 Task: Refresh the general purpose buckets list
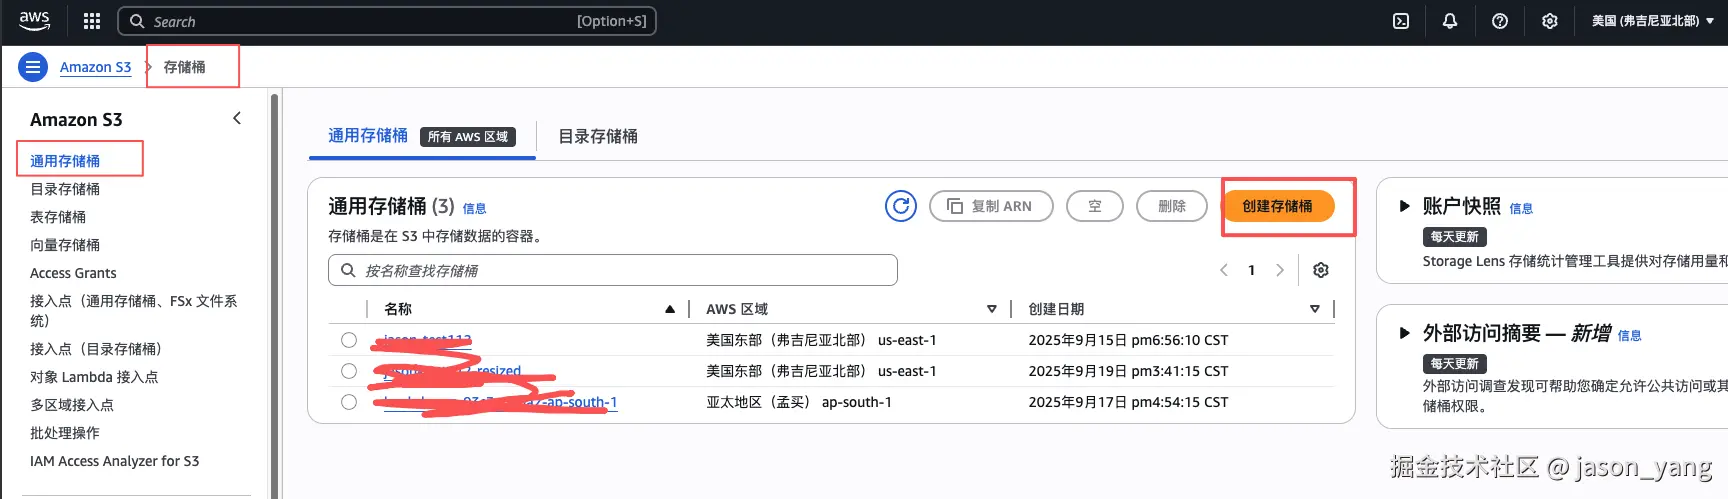(901, 206)
